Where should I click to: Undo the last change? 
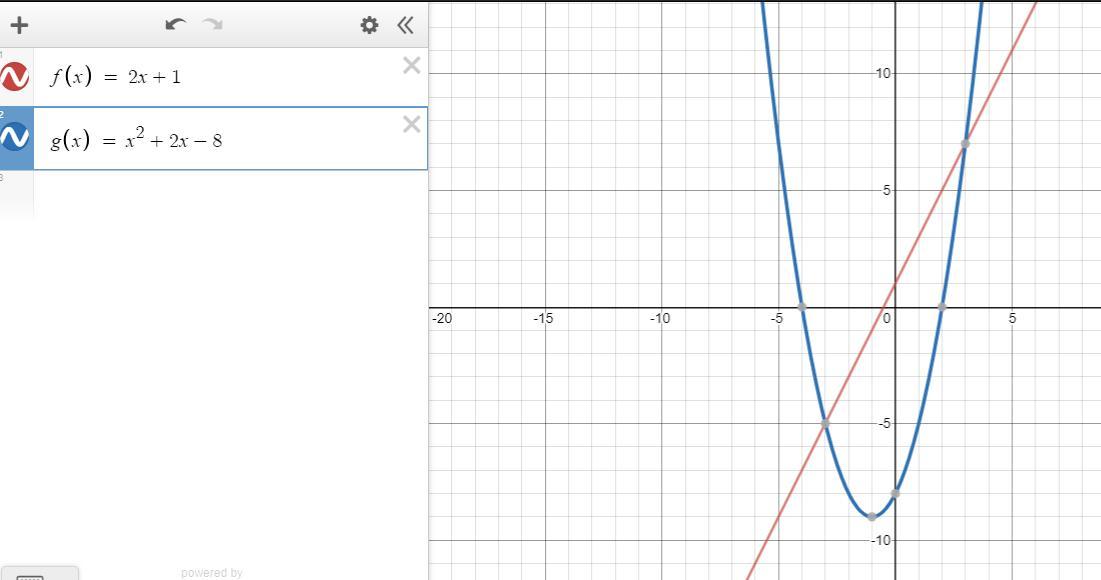point(176,25)
